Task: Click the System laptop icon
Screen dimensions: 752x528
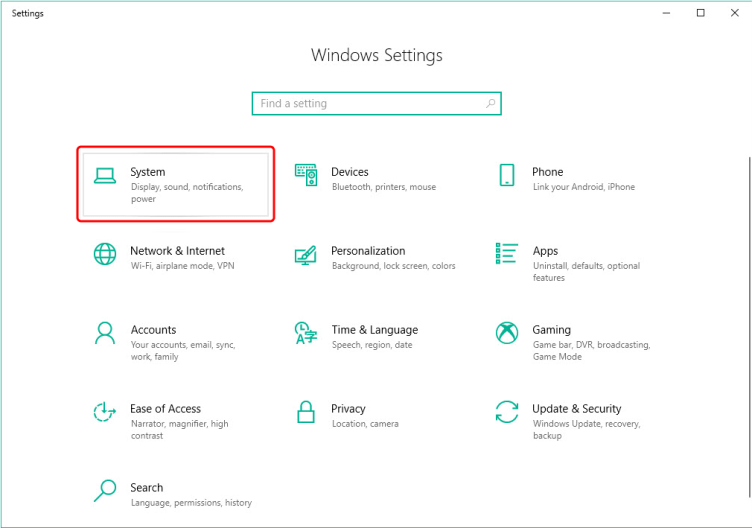Action: 105,176
